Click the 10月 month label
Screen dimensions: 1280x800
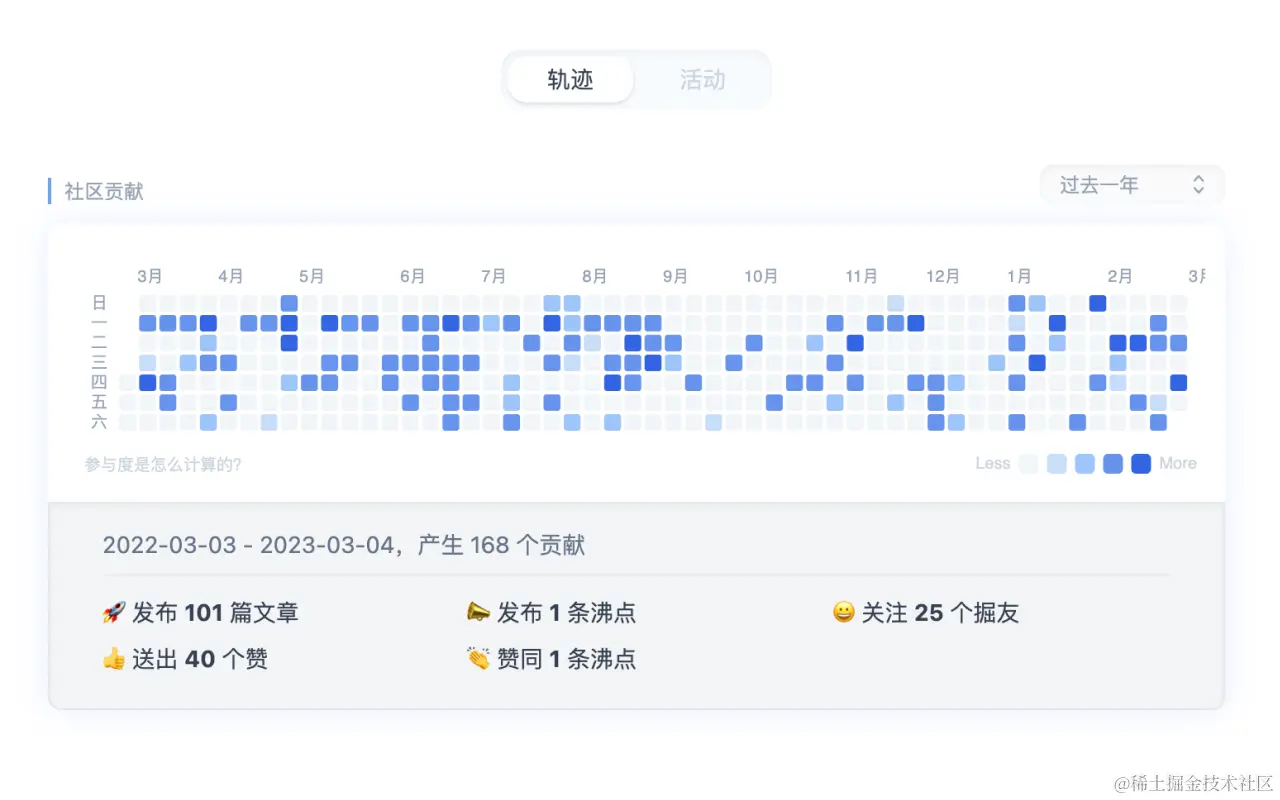click(x=760, y=276)
